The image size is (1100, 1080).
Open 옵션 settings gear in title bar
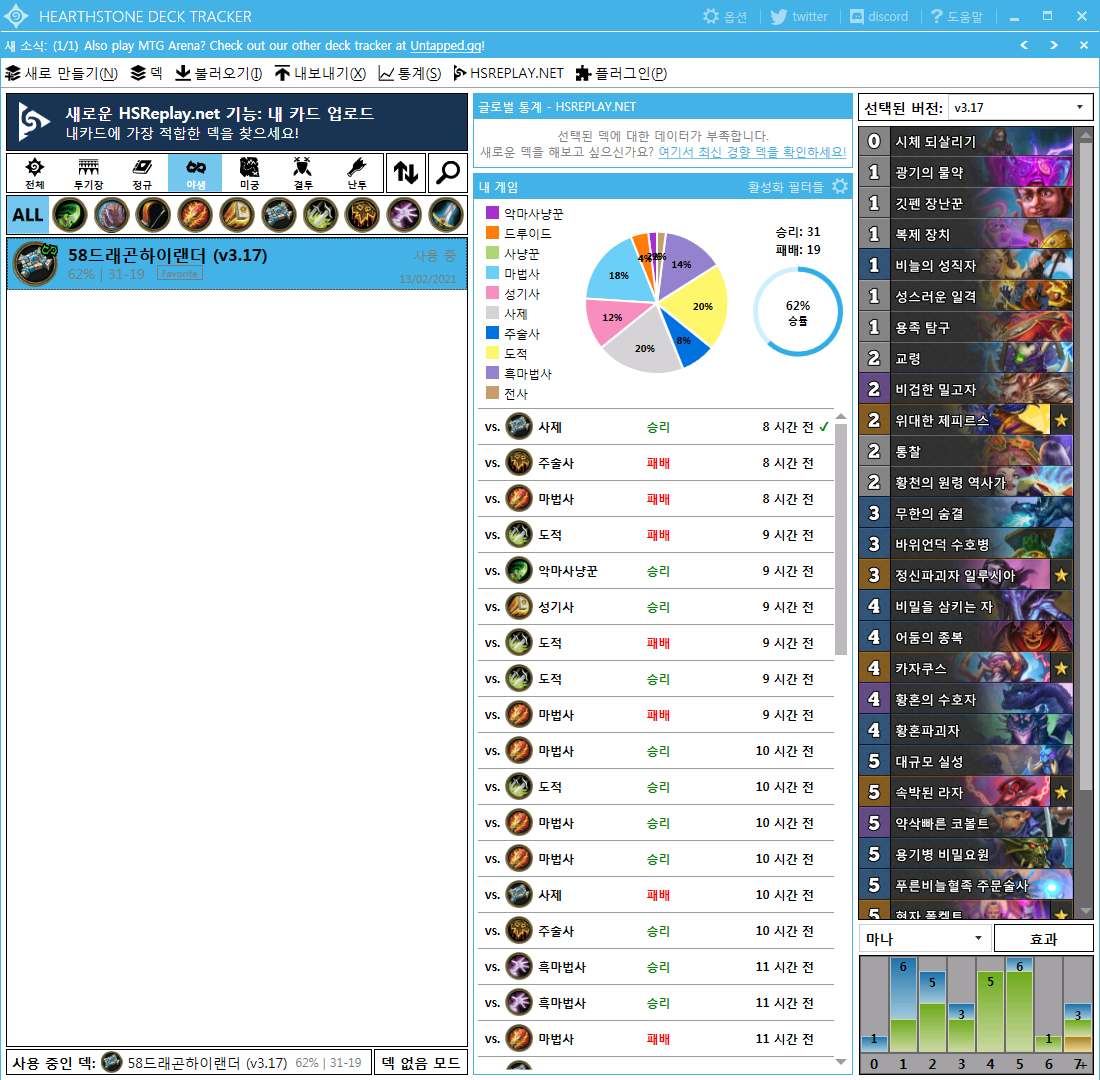coord(725,16)
